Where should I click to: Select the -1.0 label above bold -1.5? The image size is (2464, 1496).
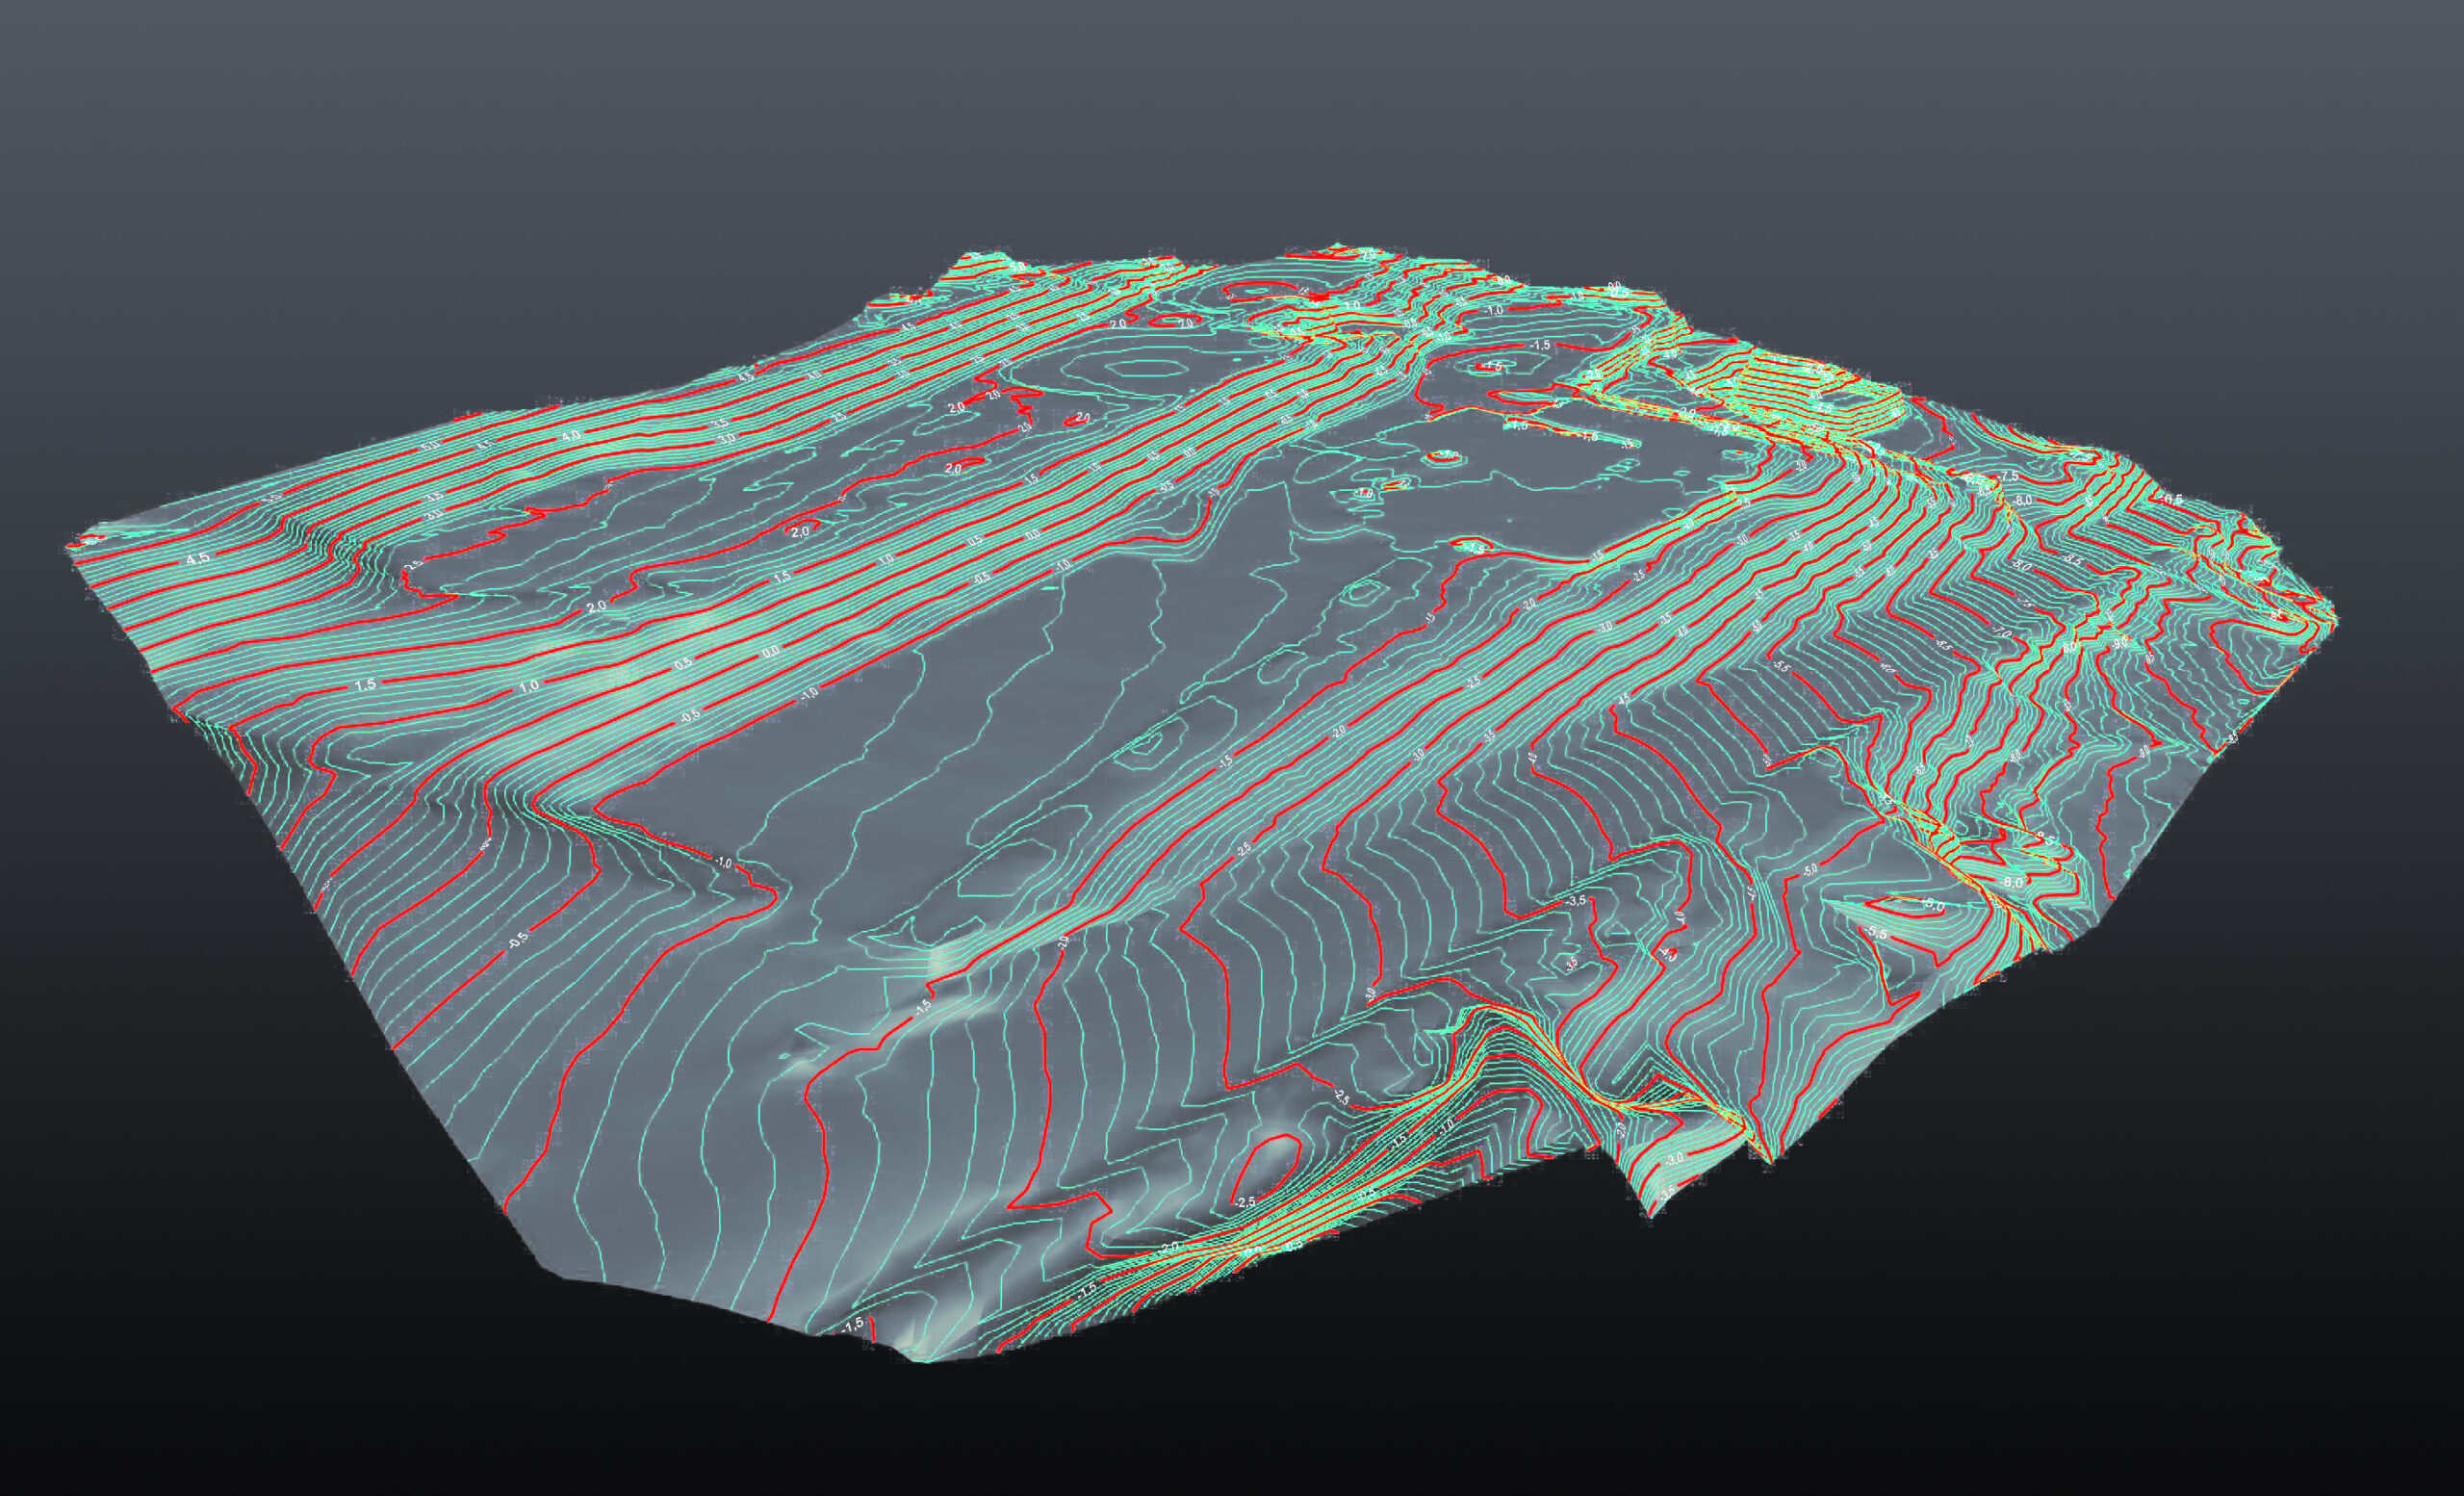click(1495, 311)
